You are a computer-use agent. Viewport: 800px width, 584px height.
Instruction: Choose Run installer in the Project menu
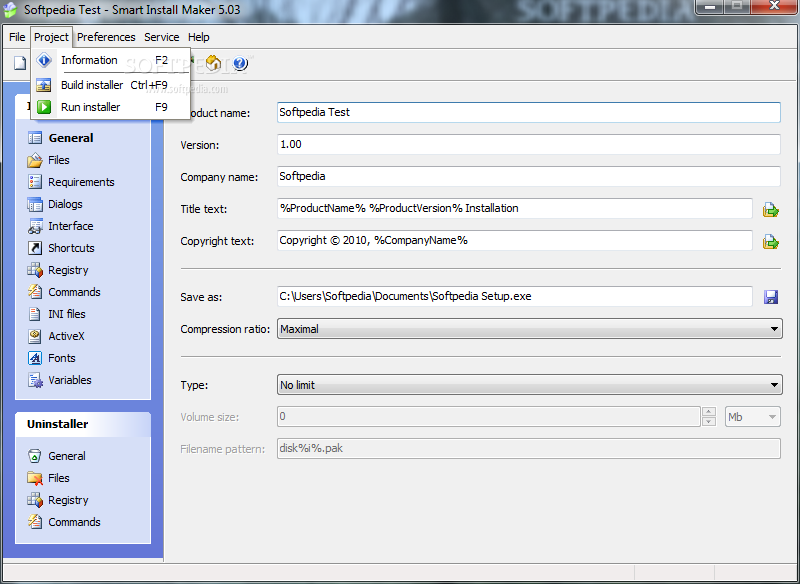coord(111,107)
